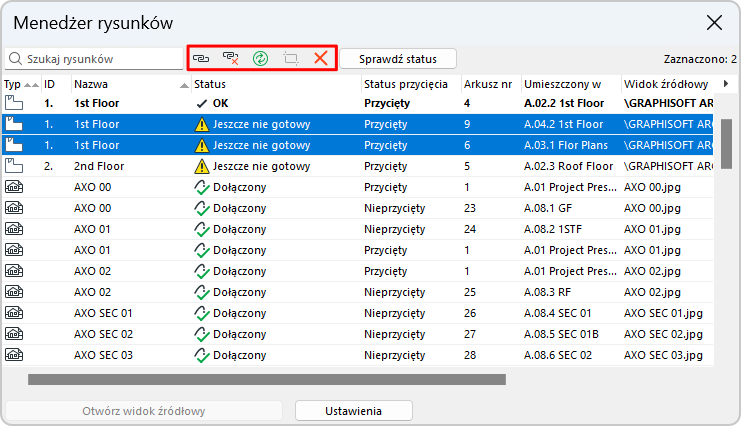Click the Arkusz nr column header
The image size is (741, 426).
coord(488,84)
